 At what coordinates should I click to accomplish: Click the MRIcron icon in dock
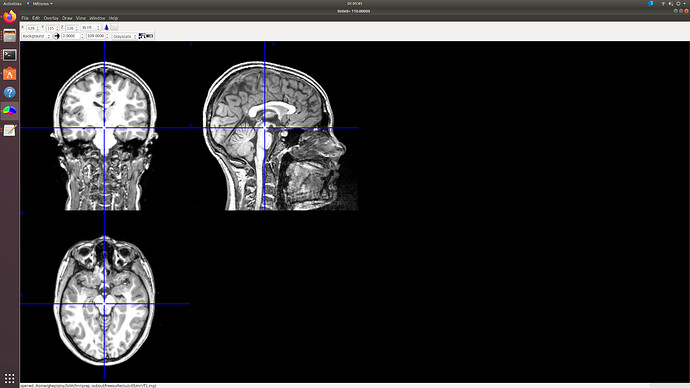click(10, 111)
